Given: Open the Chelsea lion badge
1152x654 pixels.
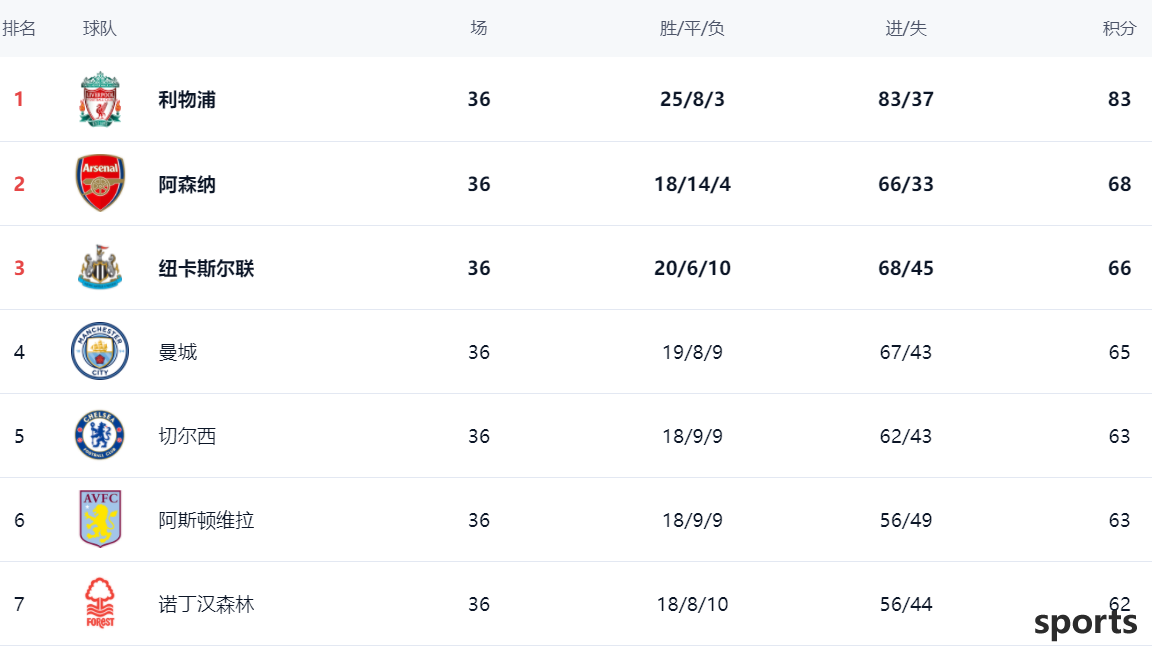Looking at the screenshot, I should [100, 435].
